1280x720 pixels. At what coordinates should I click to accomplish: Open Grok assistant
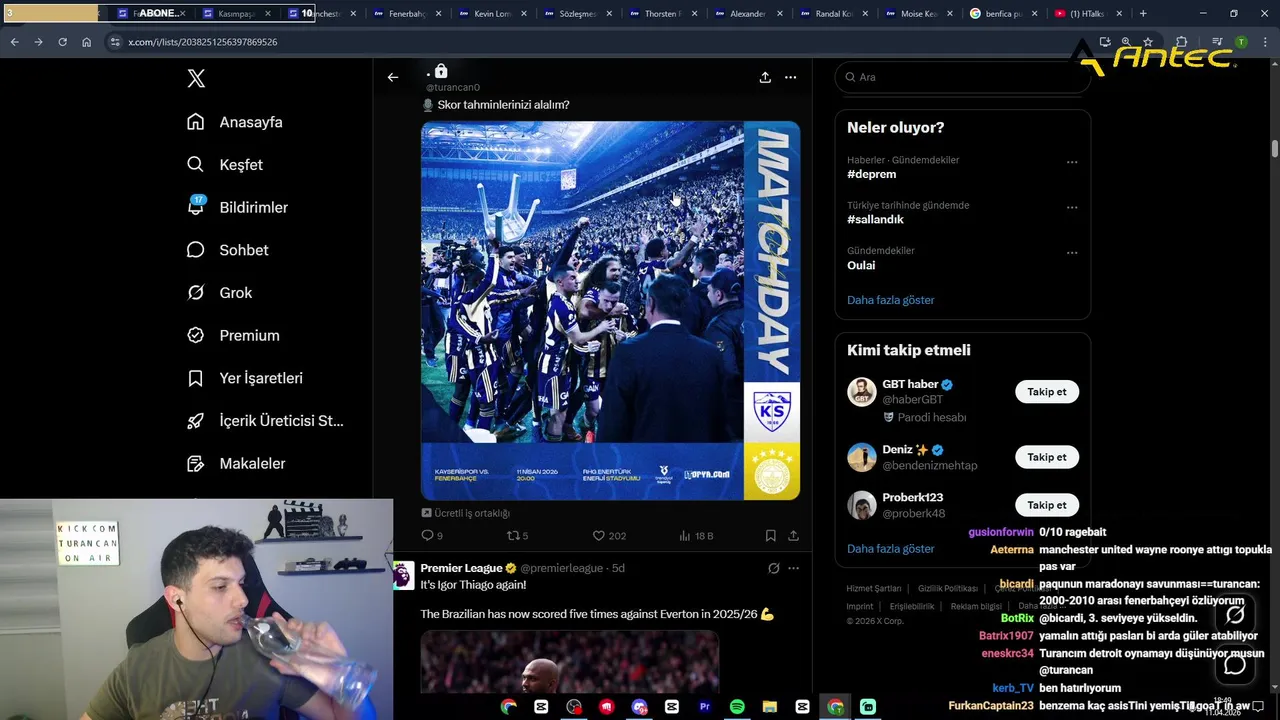tap(220, 293)
